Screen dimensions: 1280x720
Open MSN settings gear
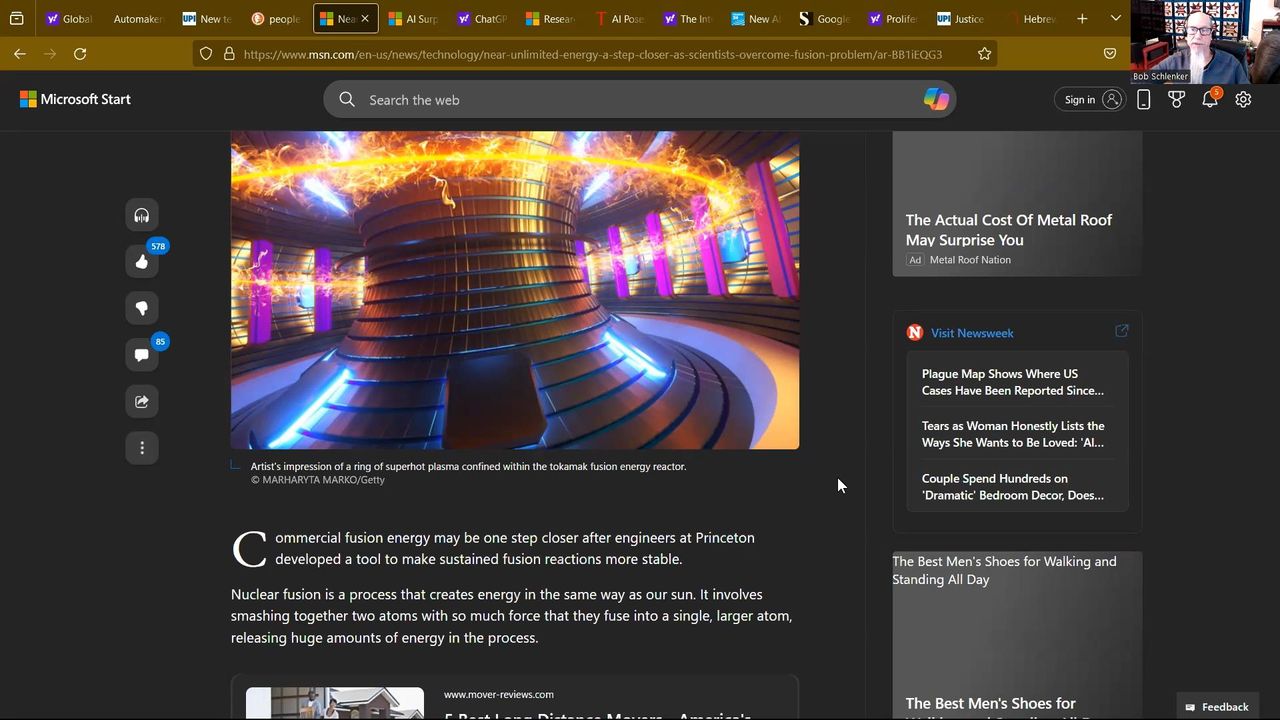click(x=1243, y=99)
